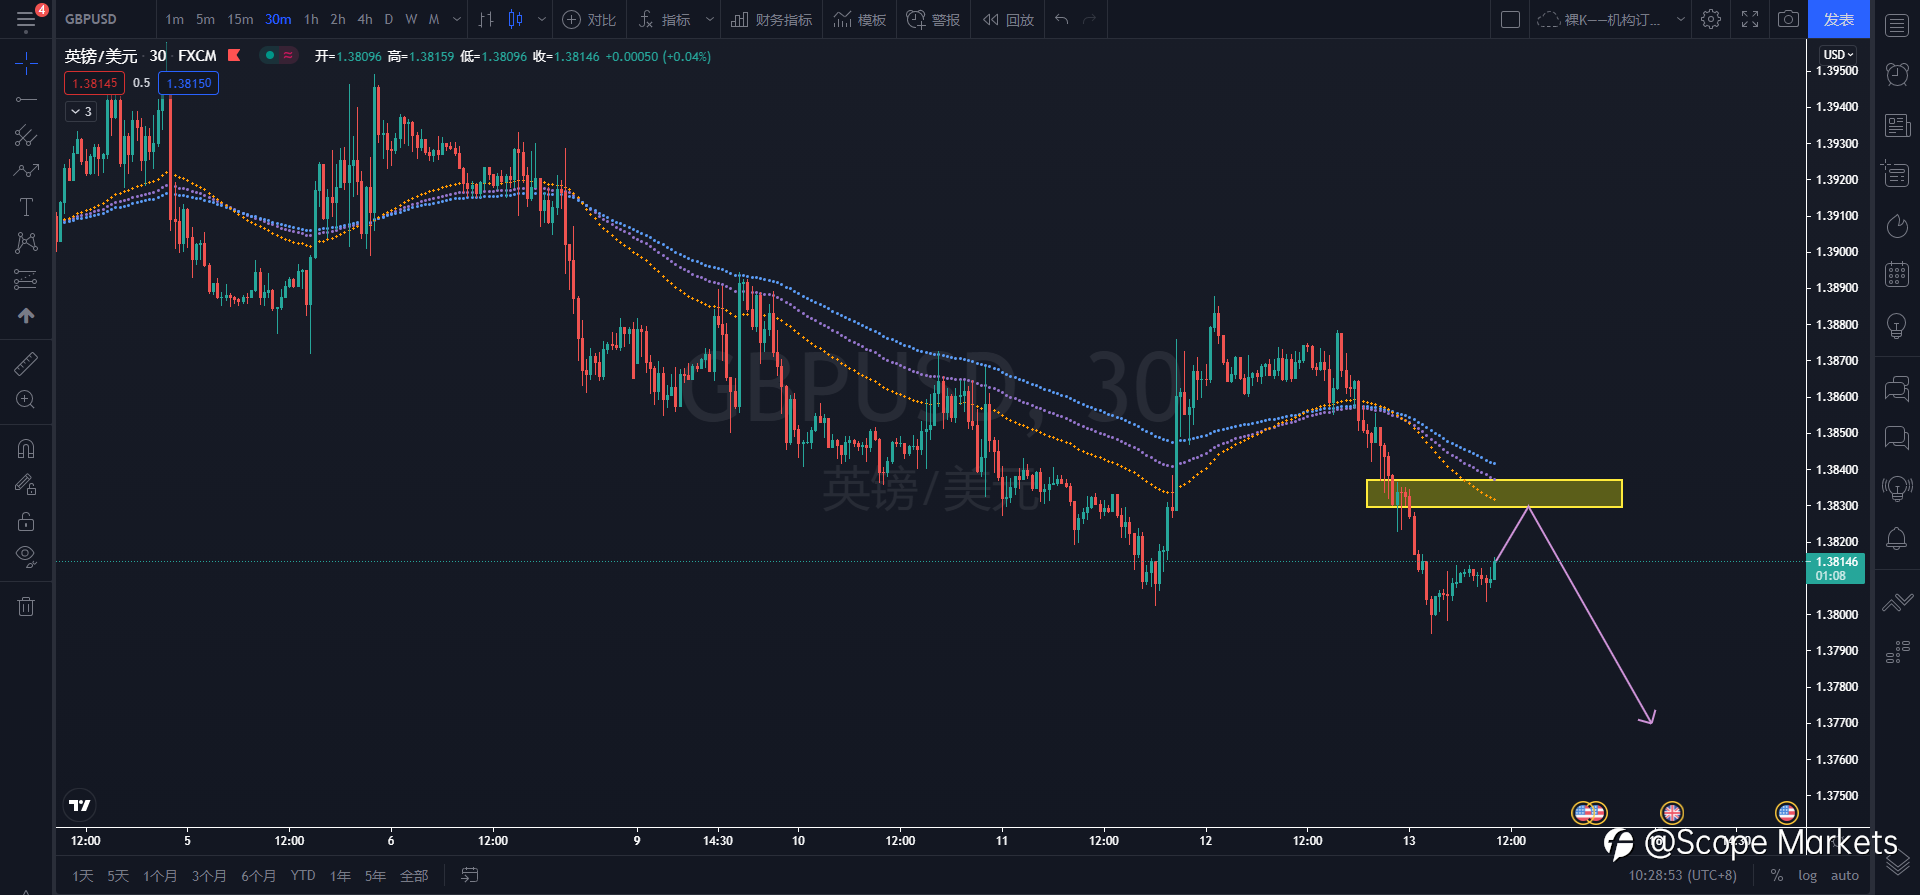Select the brush drawing tool
This screenshot has width=1920, height=895.
[x=26, y=171]
